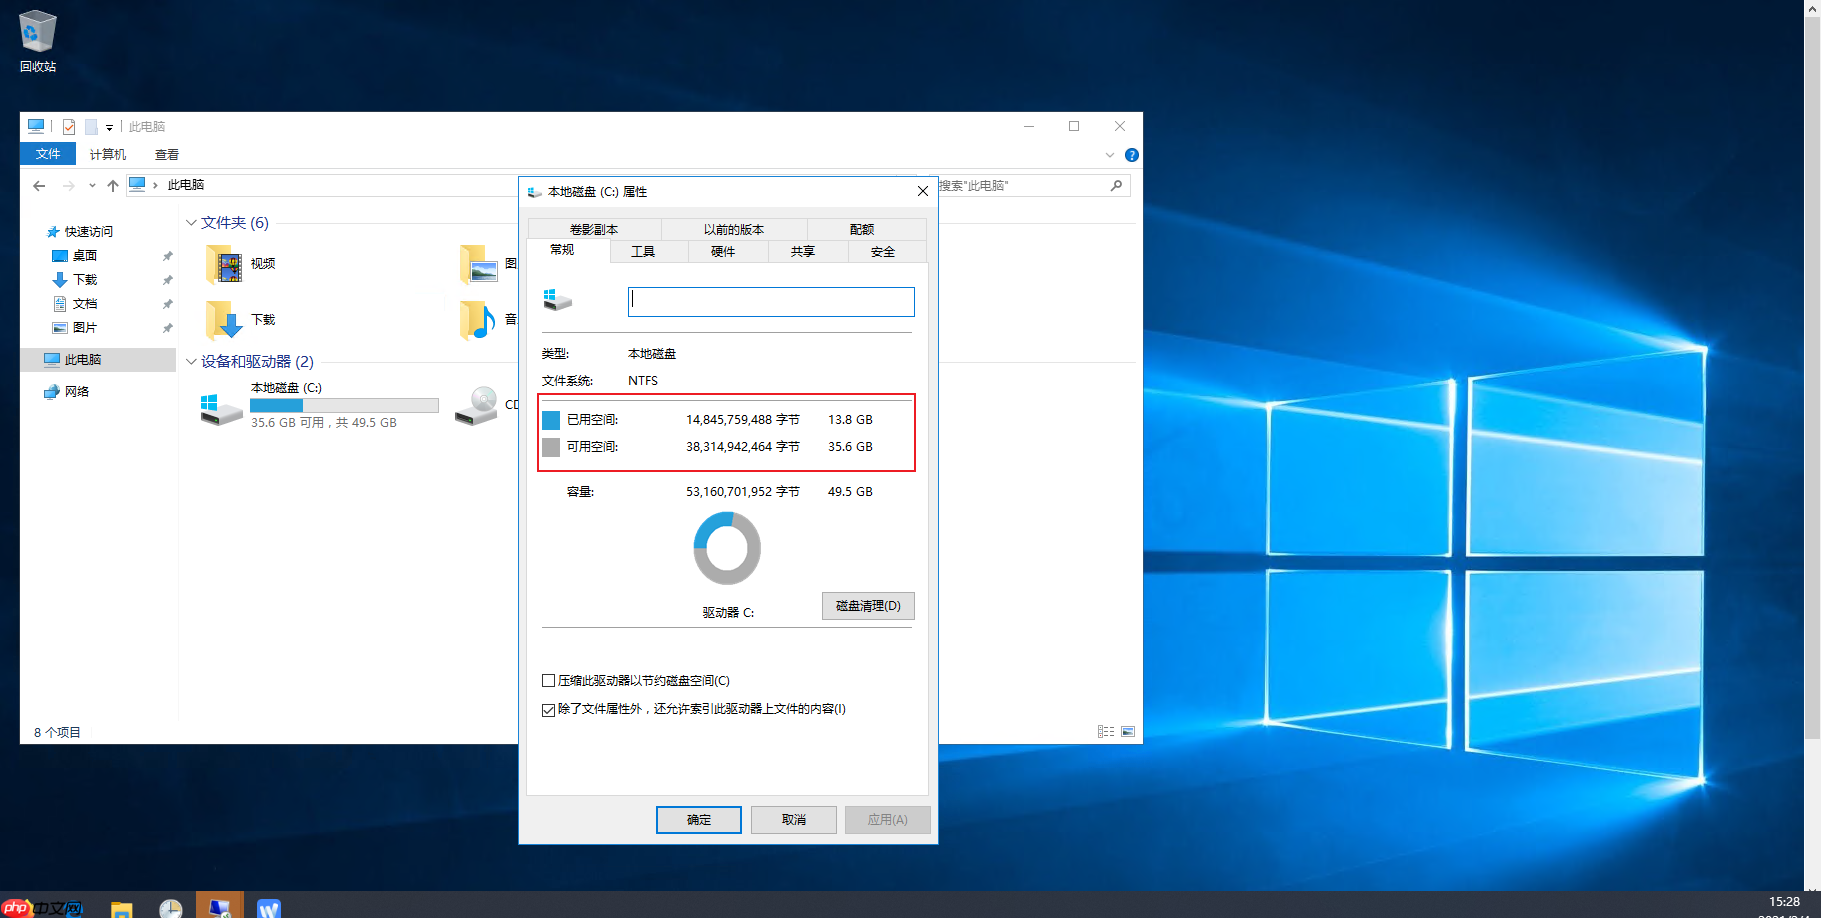
Task: Open the 本地磁盘 (C:) drive icon
Action: [220, 405]
